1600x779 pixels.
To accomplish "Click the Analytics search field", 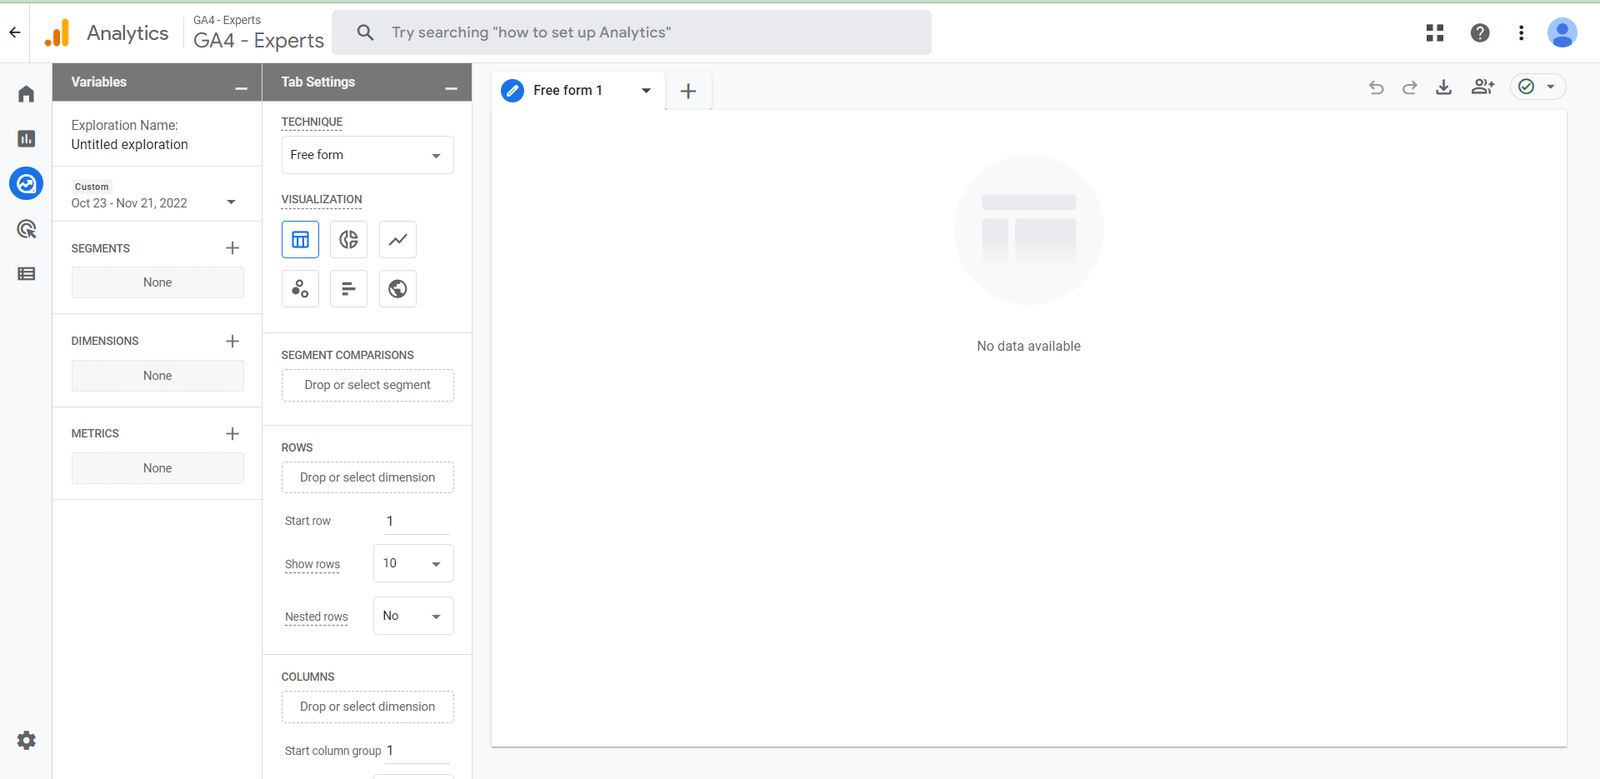I will (640, 33).
